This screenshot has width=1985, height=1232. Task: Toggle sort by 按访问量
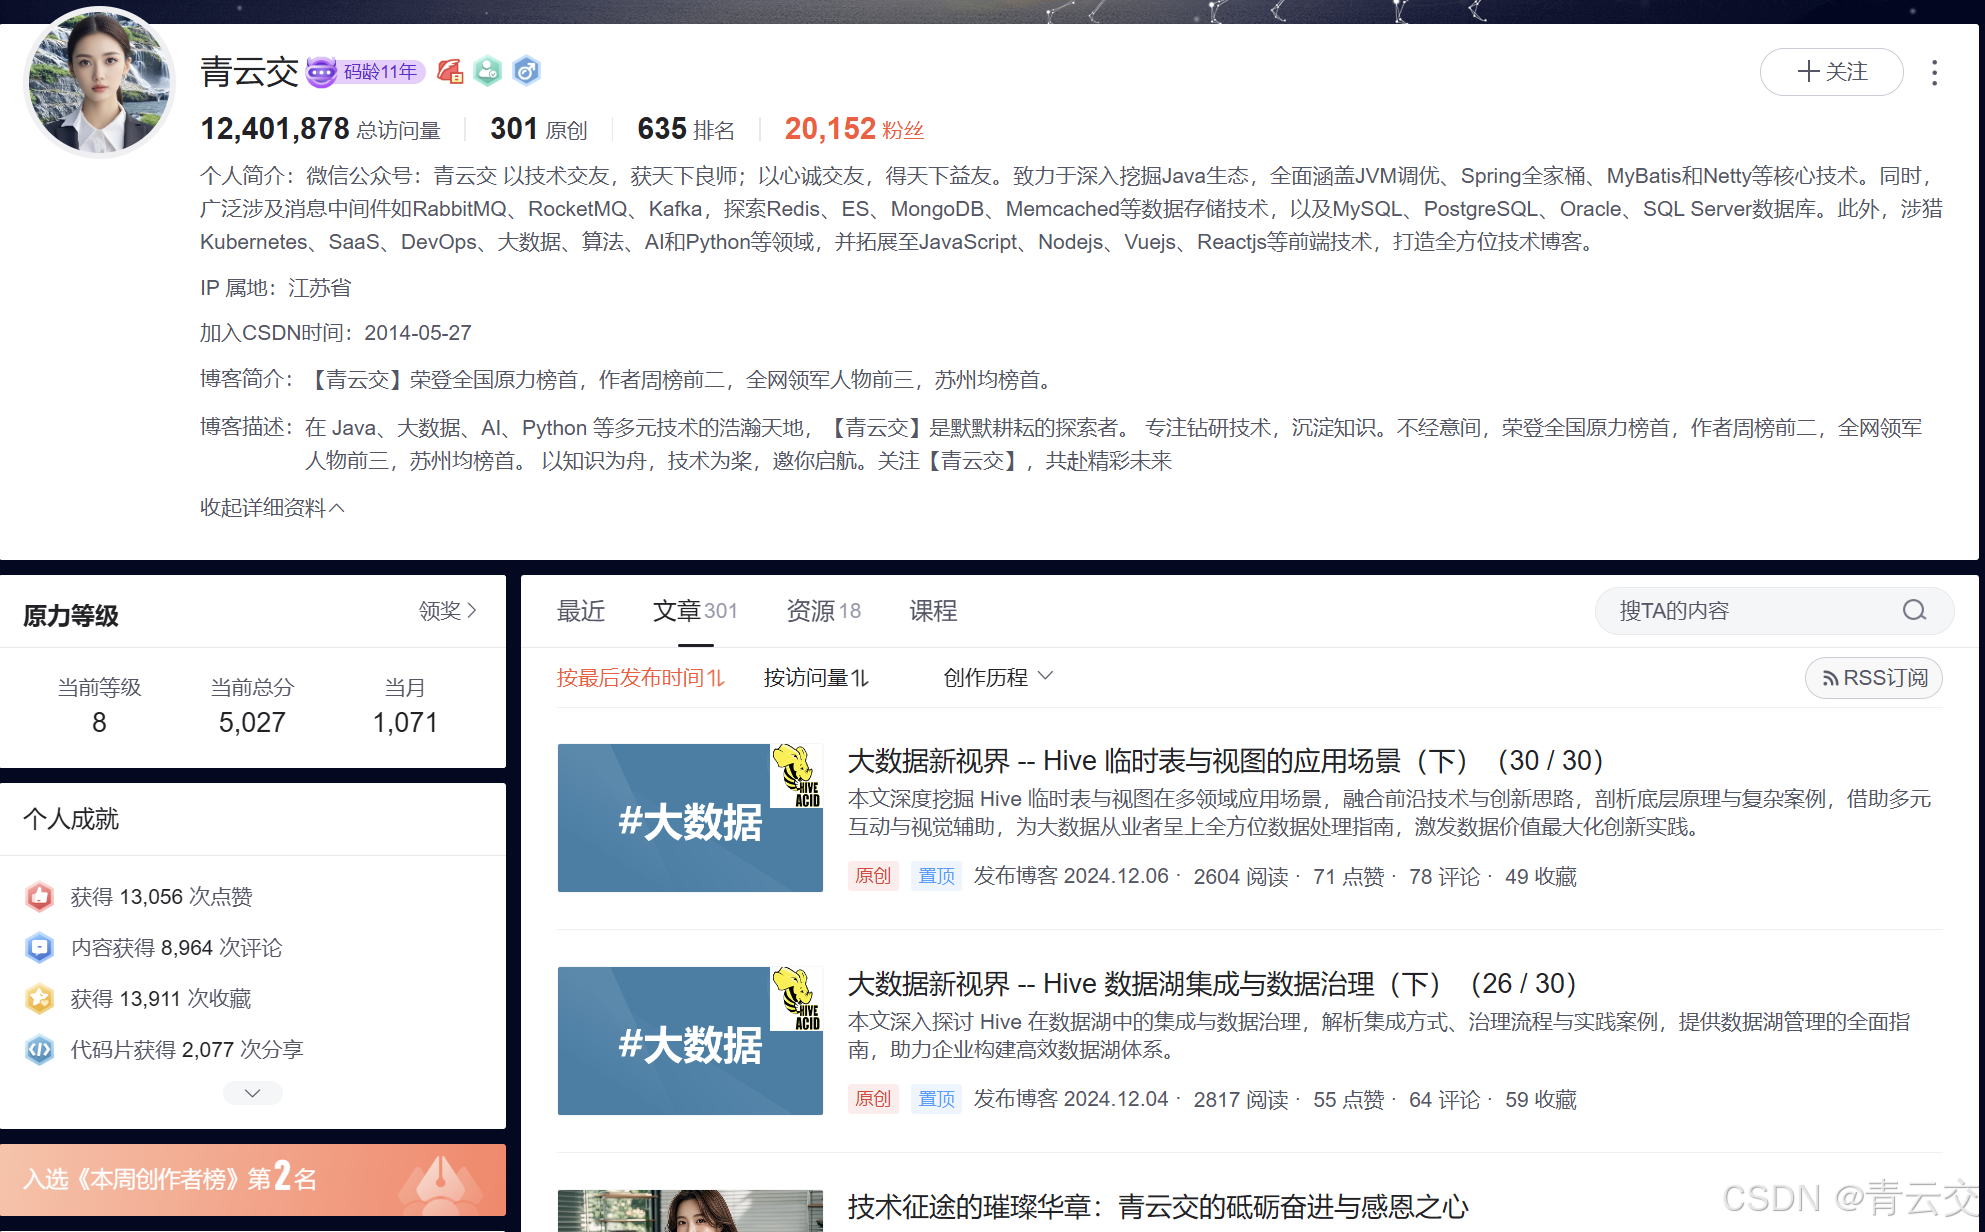click(x=816, y=678)
